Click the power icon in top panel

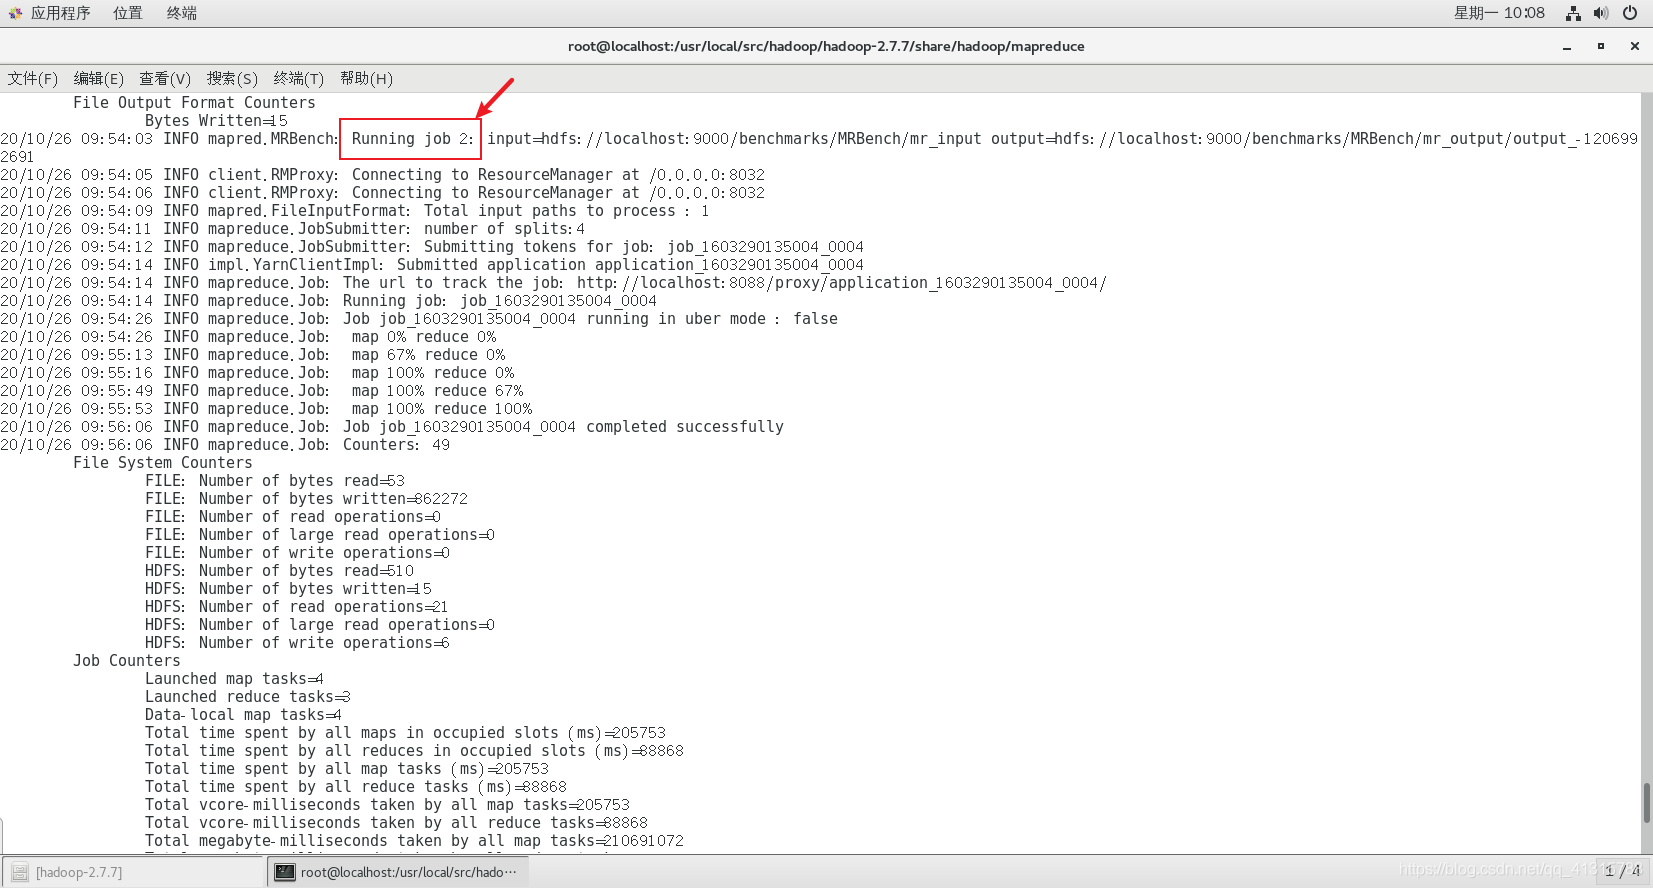point(1630,13)
